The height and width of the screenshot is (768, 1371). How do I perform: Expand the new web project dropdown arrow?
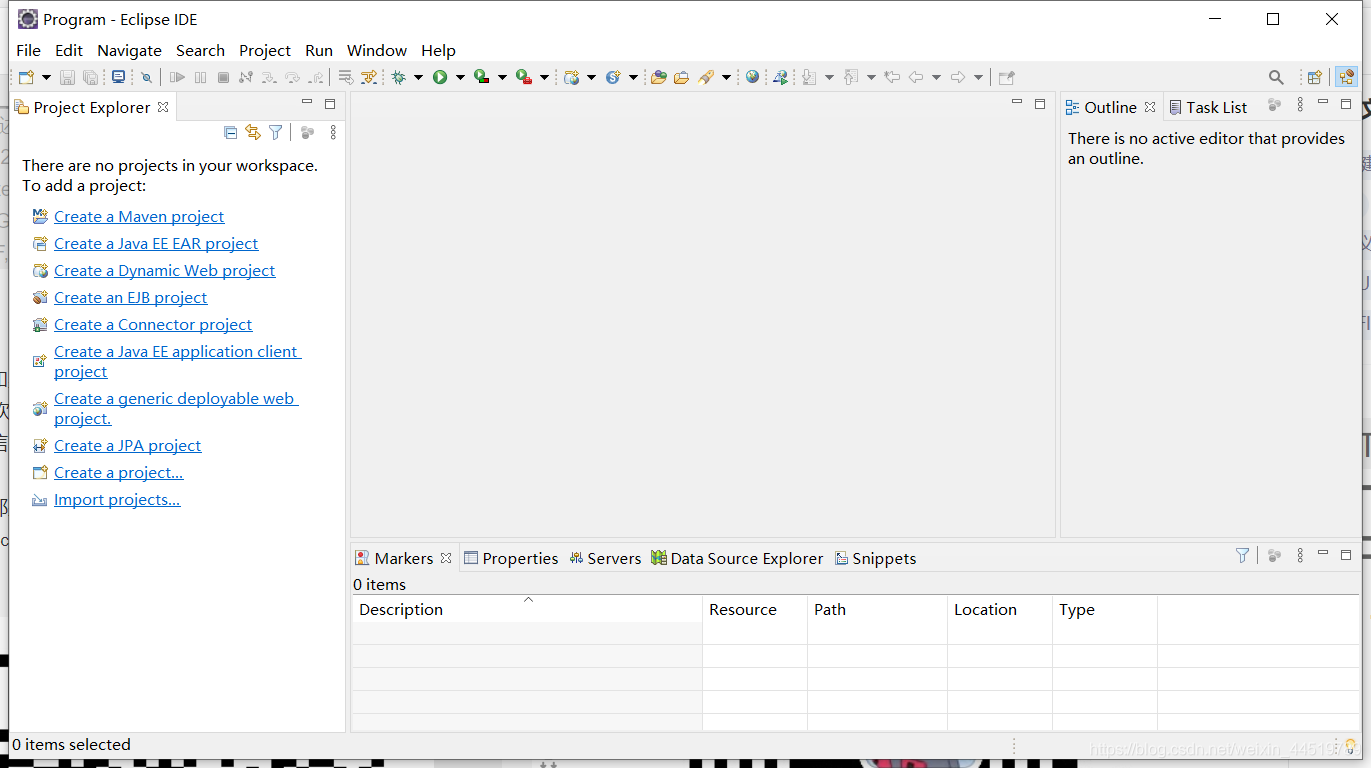pos(591,77)
